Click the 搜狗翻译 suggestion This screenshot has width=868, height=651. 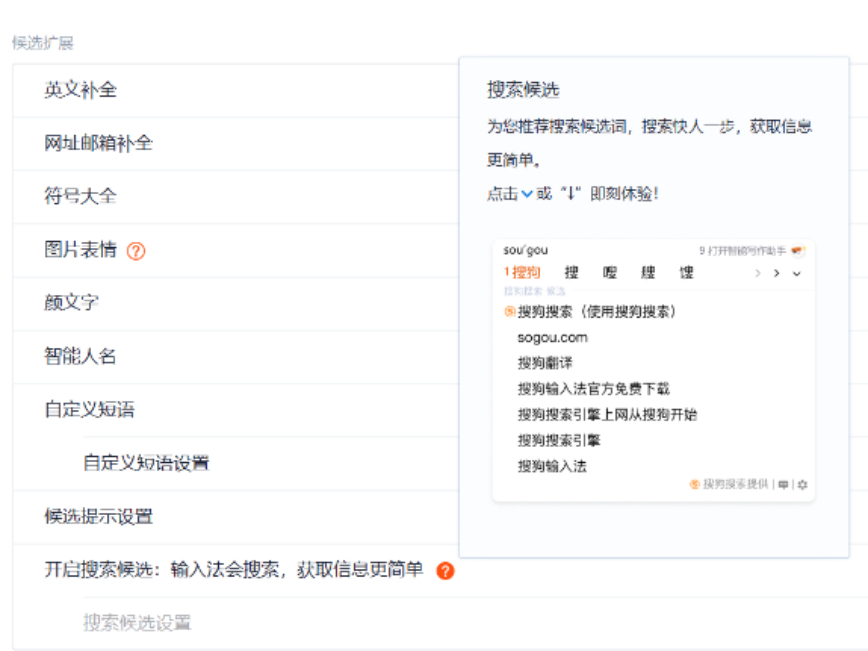click(x=545, y=363)
